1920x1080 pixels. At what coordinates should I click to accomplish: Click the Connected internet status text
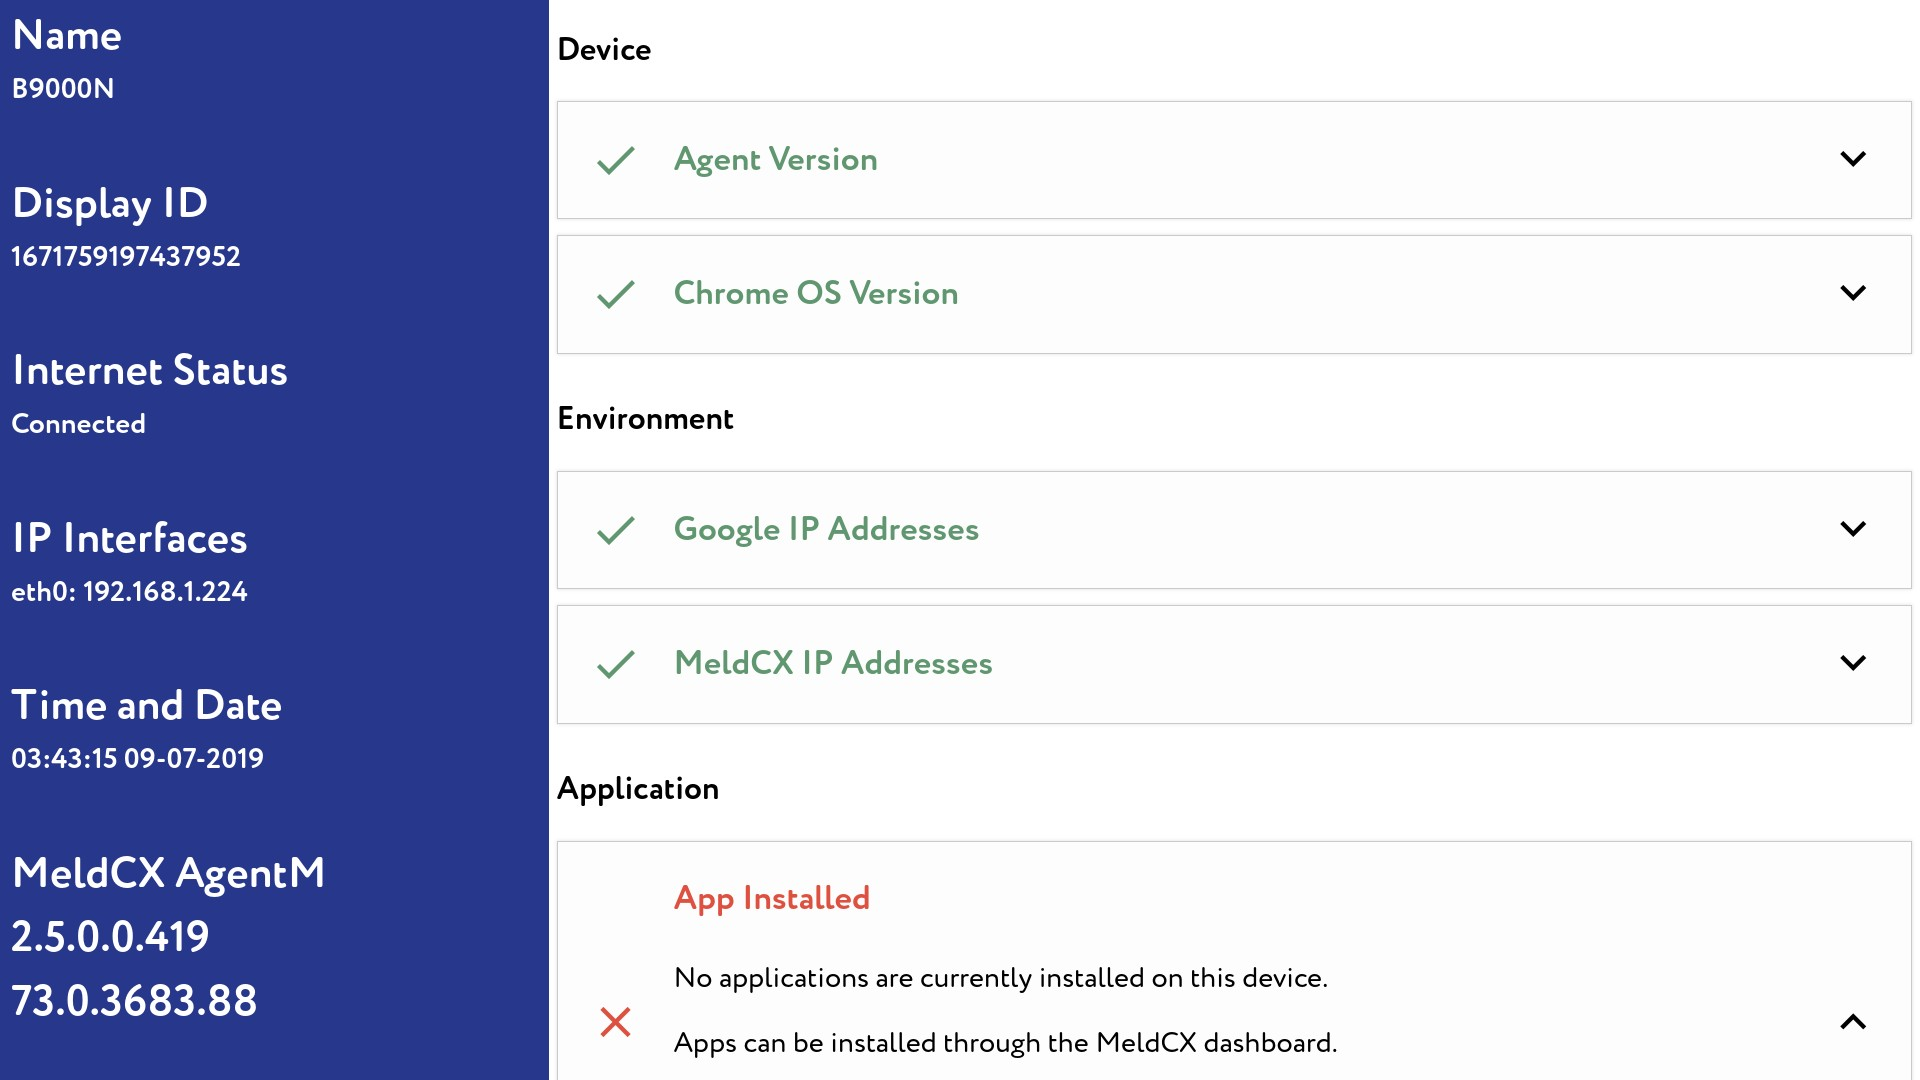coord(78,424)
